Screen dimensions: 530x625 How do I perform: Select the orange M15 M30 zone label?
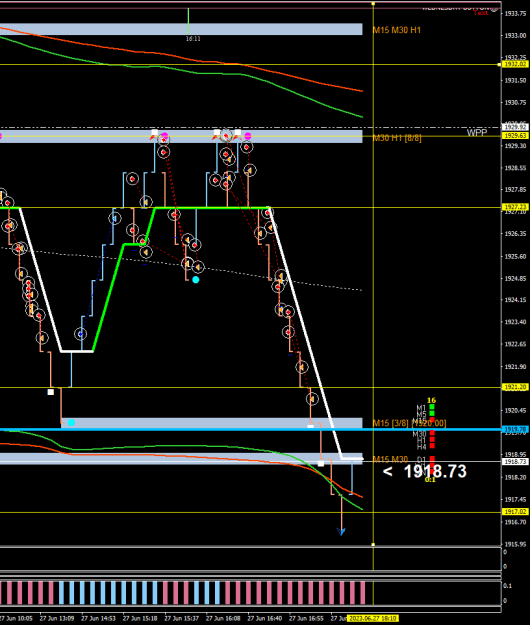point(390,459)
